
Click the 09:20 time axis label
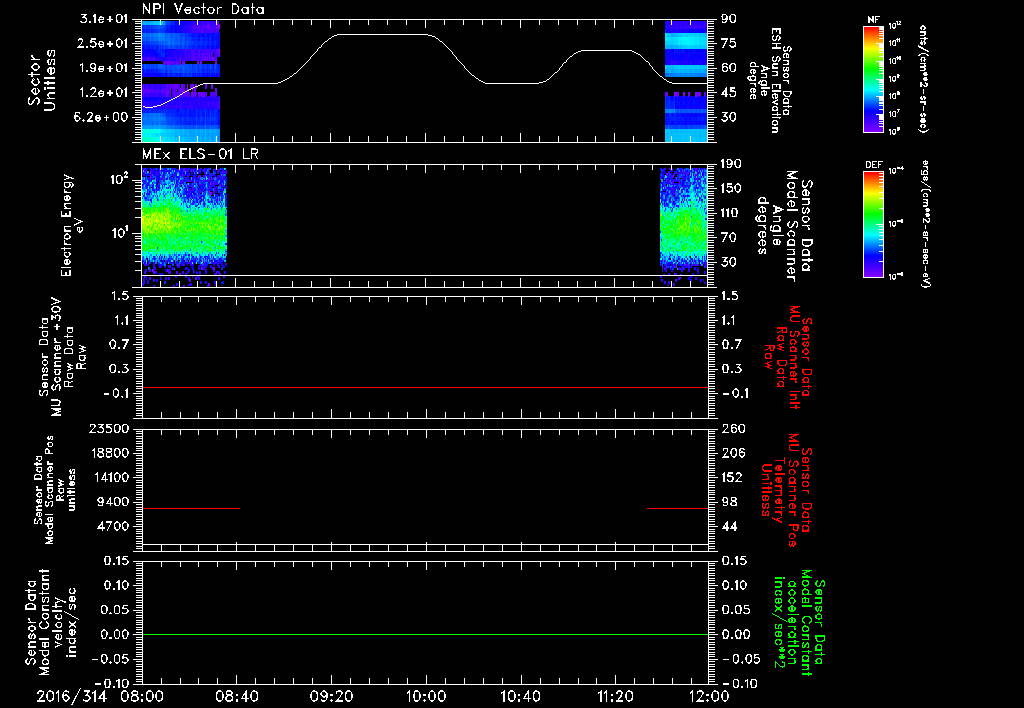pos(331,696)
